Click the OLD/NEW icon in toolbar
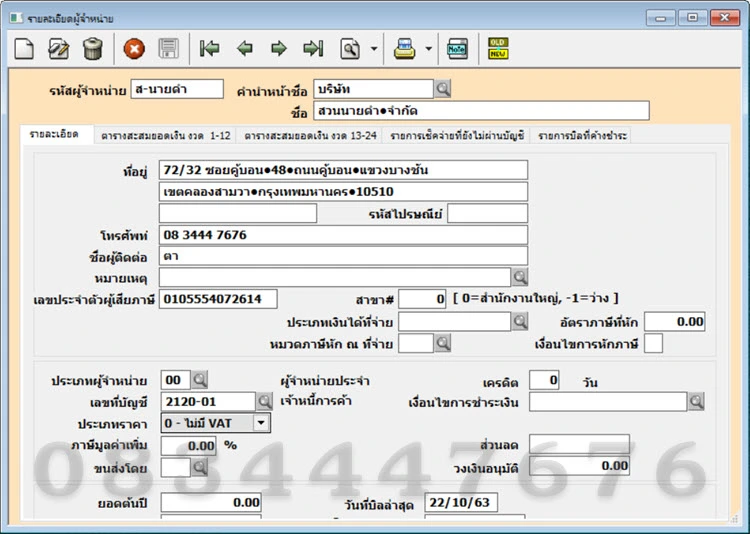The width and height of the screenshot is (750, 534). click(498, 49)
